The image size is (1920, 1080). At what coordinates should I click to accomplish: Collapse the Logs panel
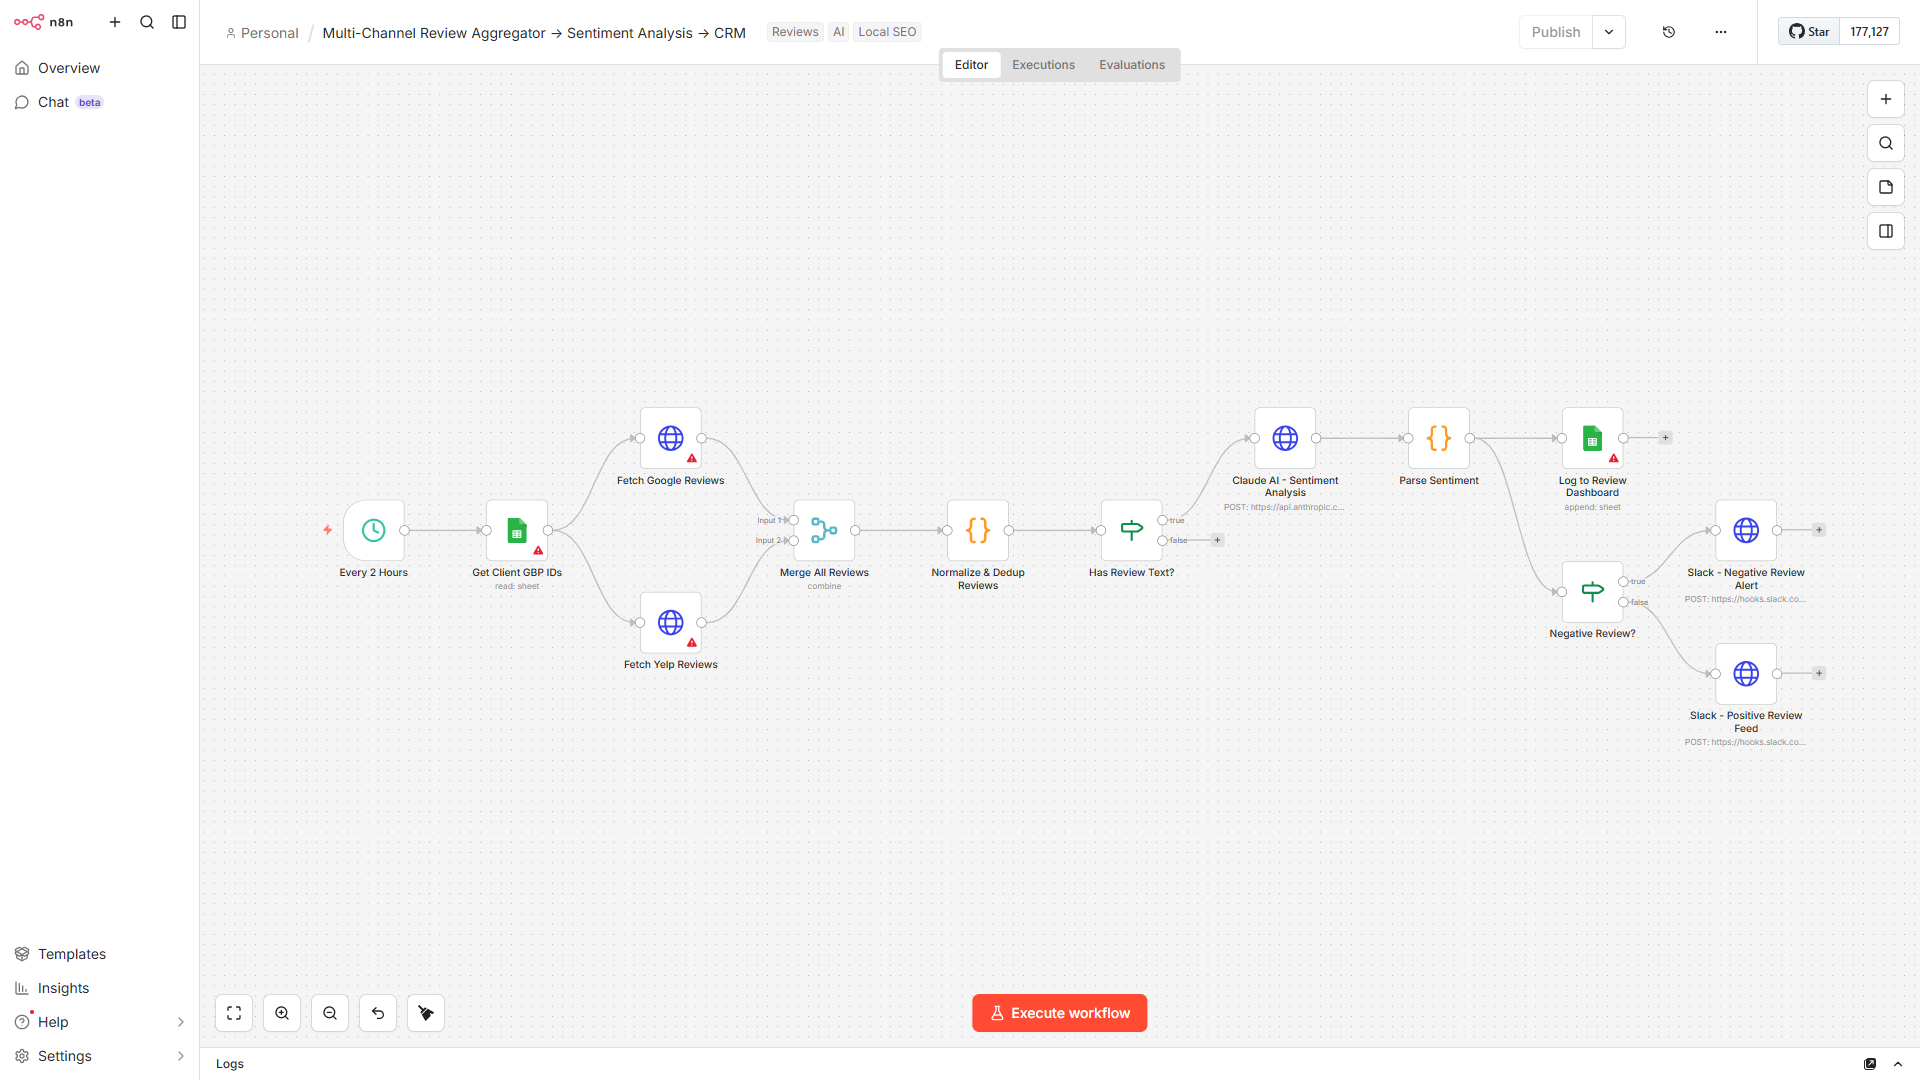pyautogui.click(x=1897, y=1063)
